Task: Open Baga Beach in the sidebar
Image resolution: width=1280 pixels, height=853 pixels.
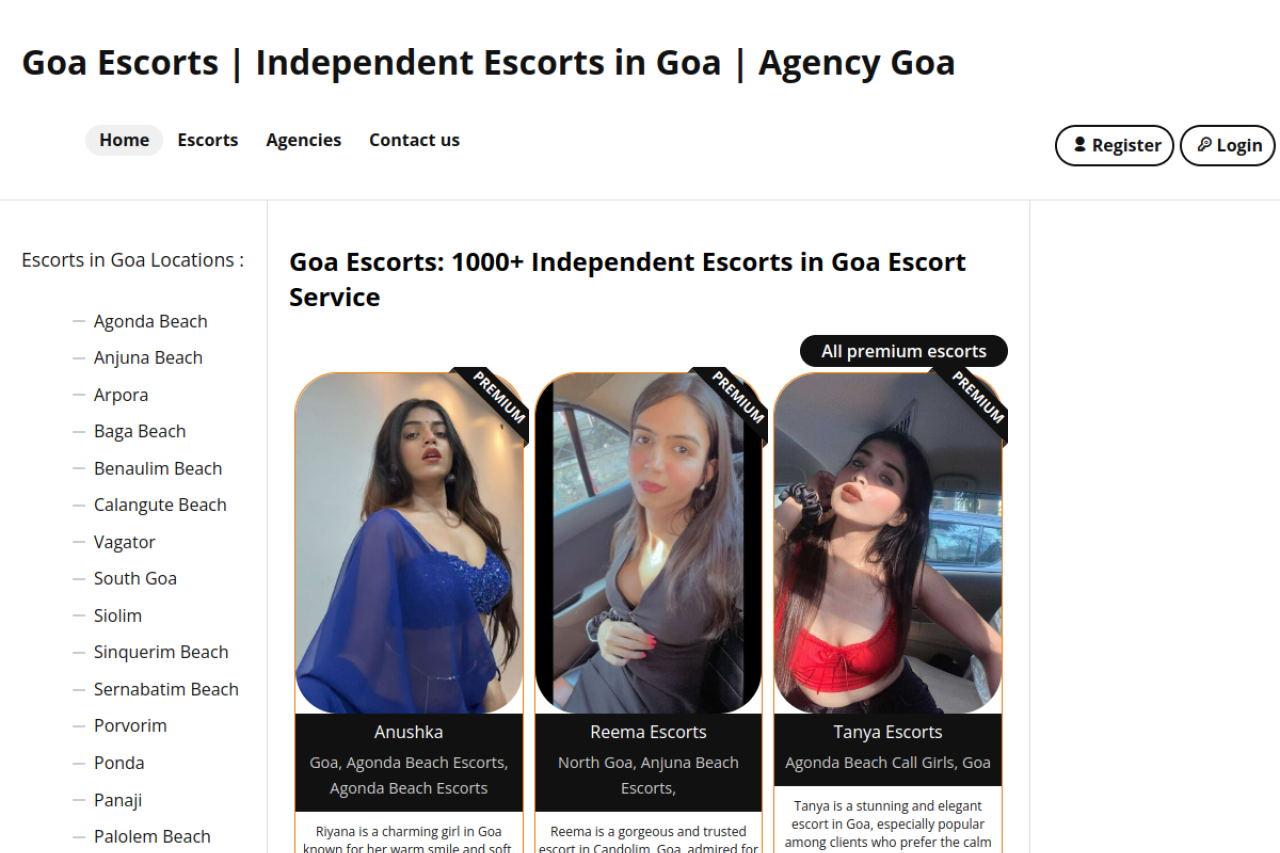Action: (140, 431)
